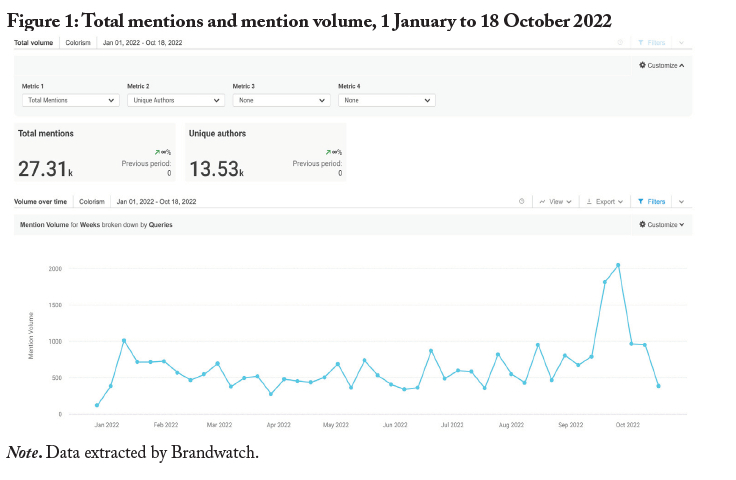The height and width of the screenshot is (480, 736).
Task: Open the Export menu in chart toolbar
Action: point(605,201)
